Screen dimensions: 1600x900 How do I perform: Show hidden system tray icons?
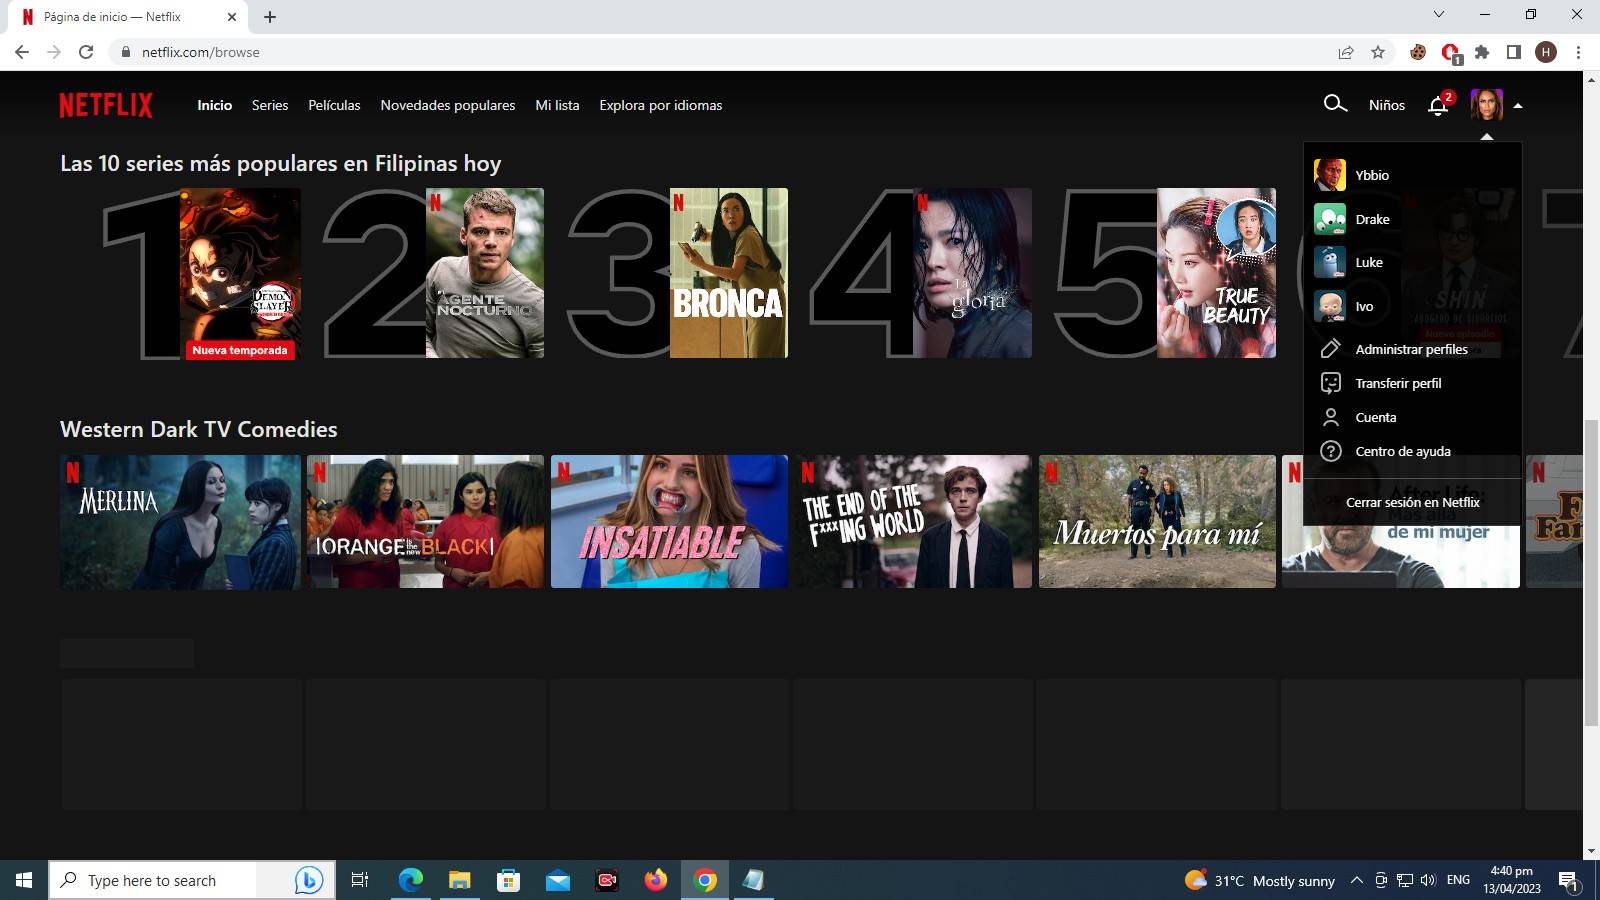pos(1356,880)
